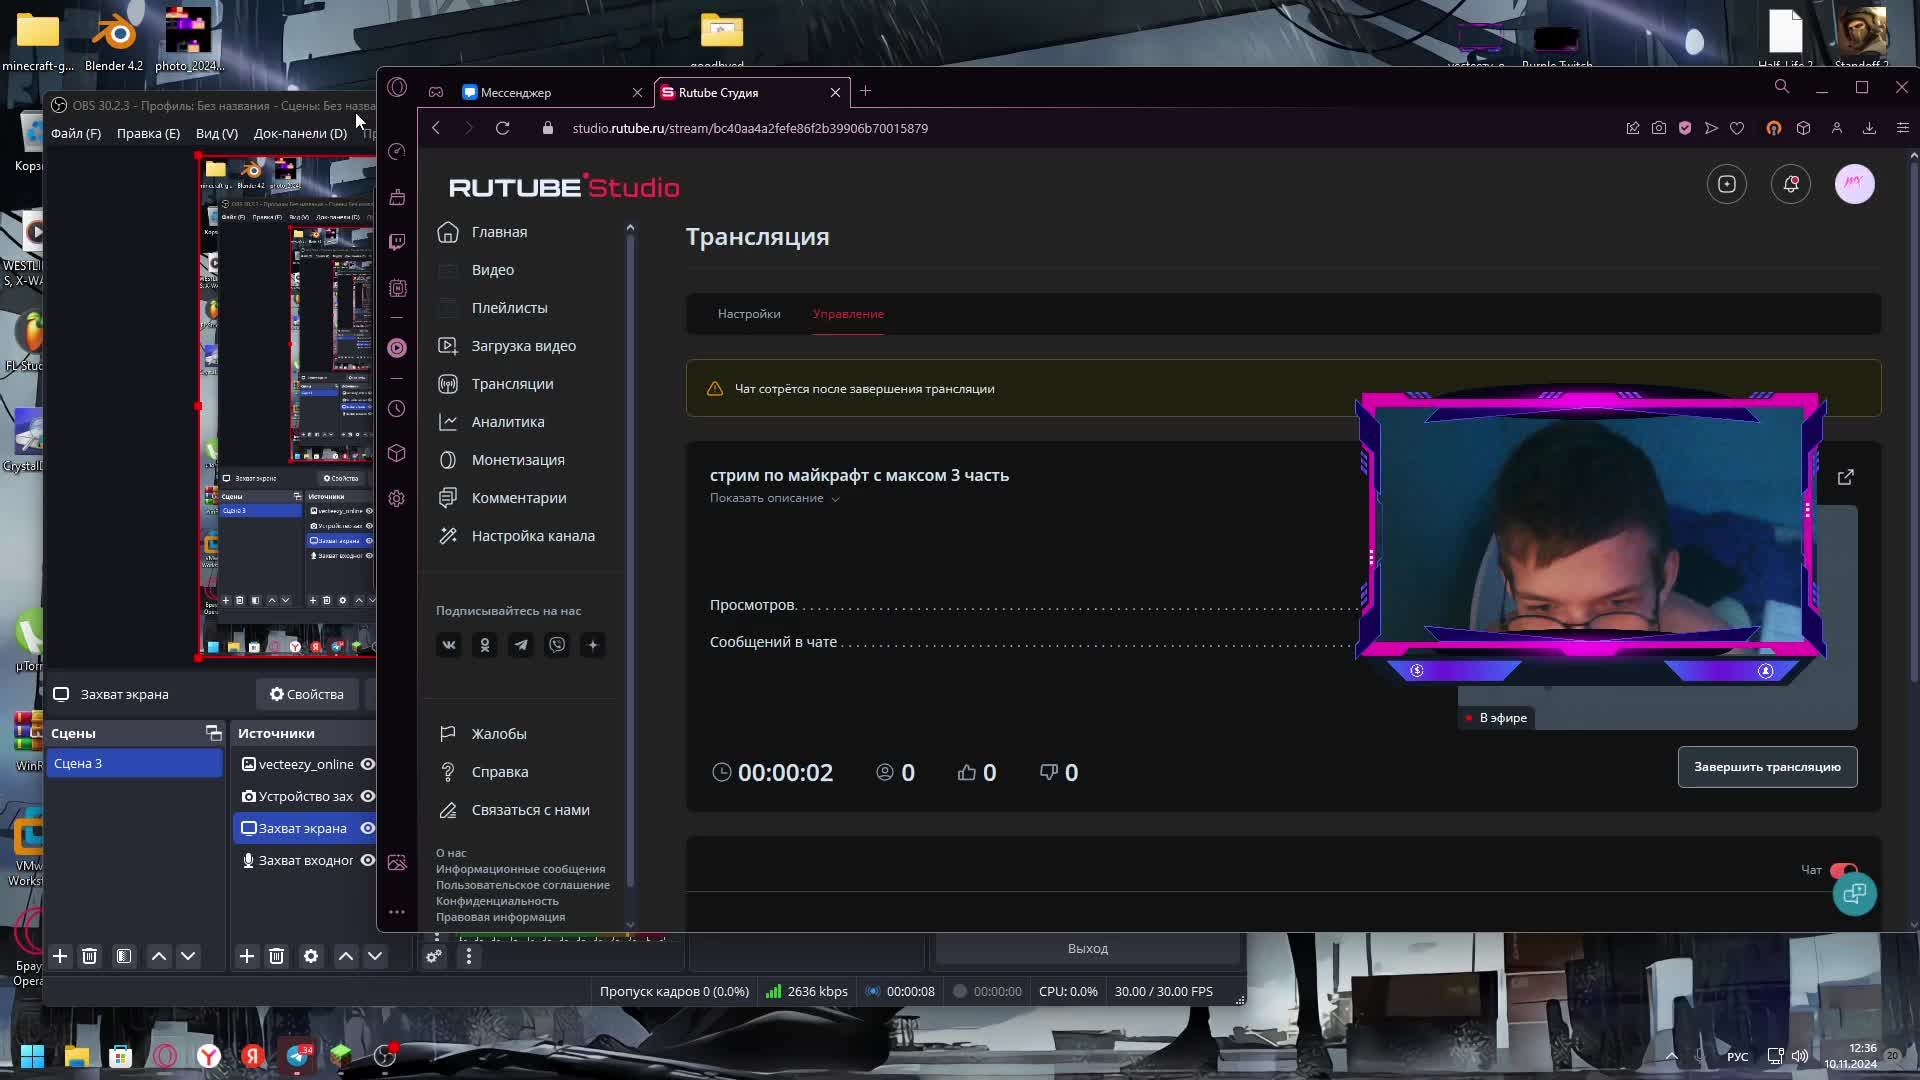Viewport: 1920px width, 1080px height.
Task: Select the Управление tab
Action: [848, 314]
